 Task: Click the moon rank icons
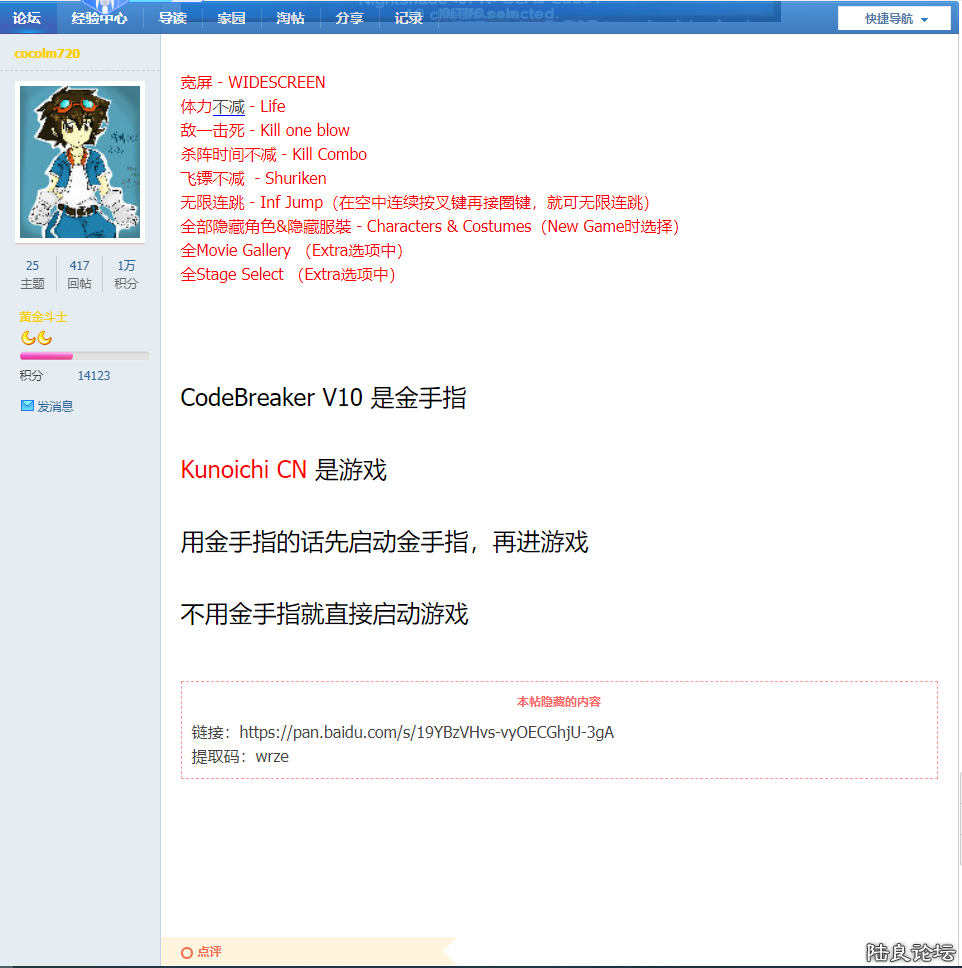coord(36,338)
